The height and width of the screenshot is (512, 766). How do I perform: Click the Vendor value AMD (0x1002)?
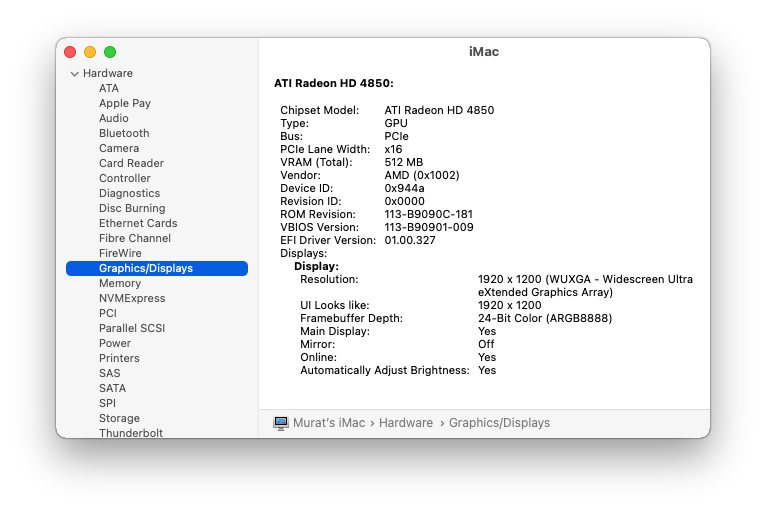(x=422, y=175)
